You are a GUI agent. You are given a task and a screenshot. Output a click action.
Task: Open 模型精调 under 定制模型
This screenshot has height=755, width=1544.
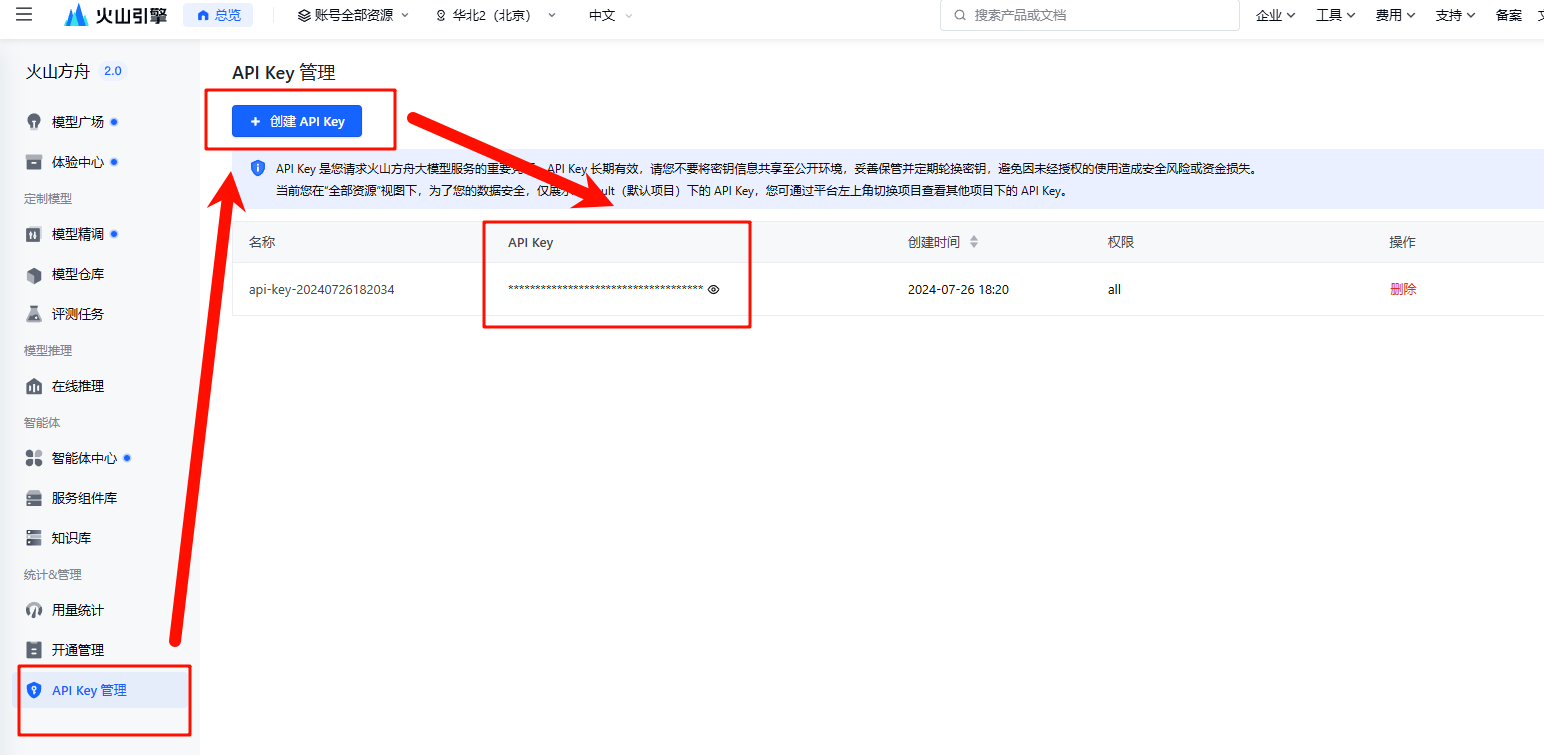pyautogui.click(x=80, y=235)
